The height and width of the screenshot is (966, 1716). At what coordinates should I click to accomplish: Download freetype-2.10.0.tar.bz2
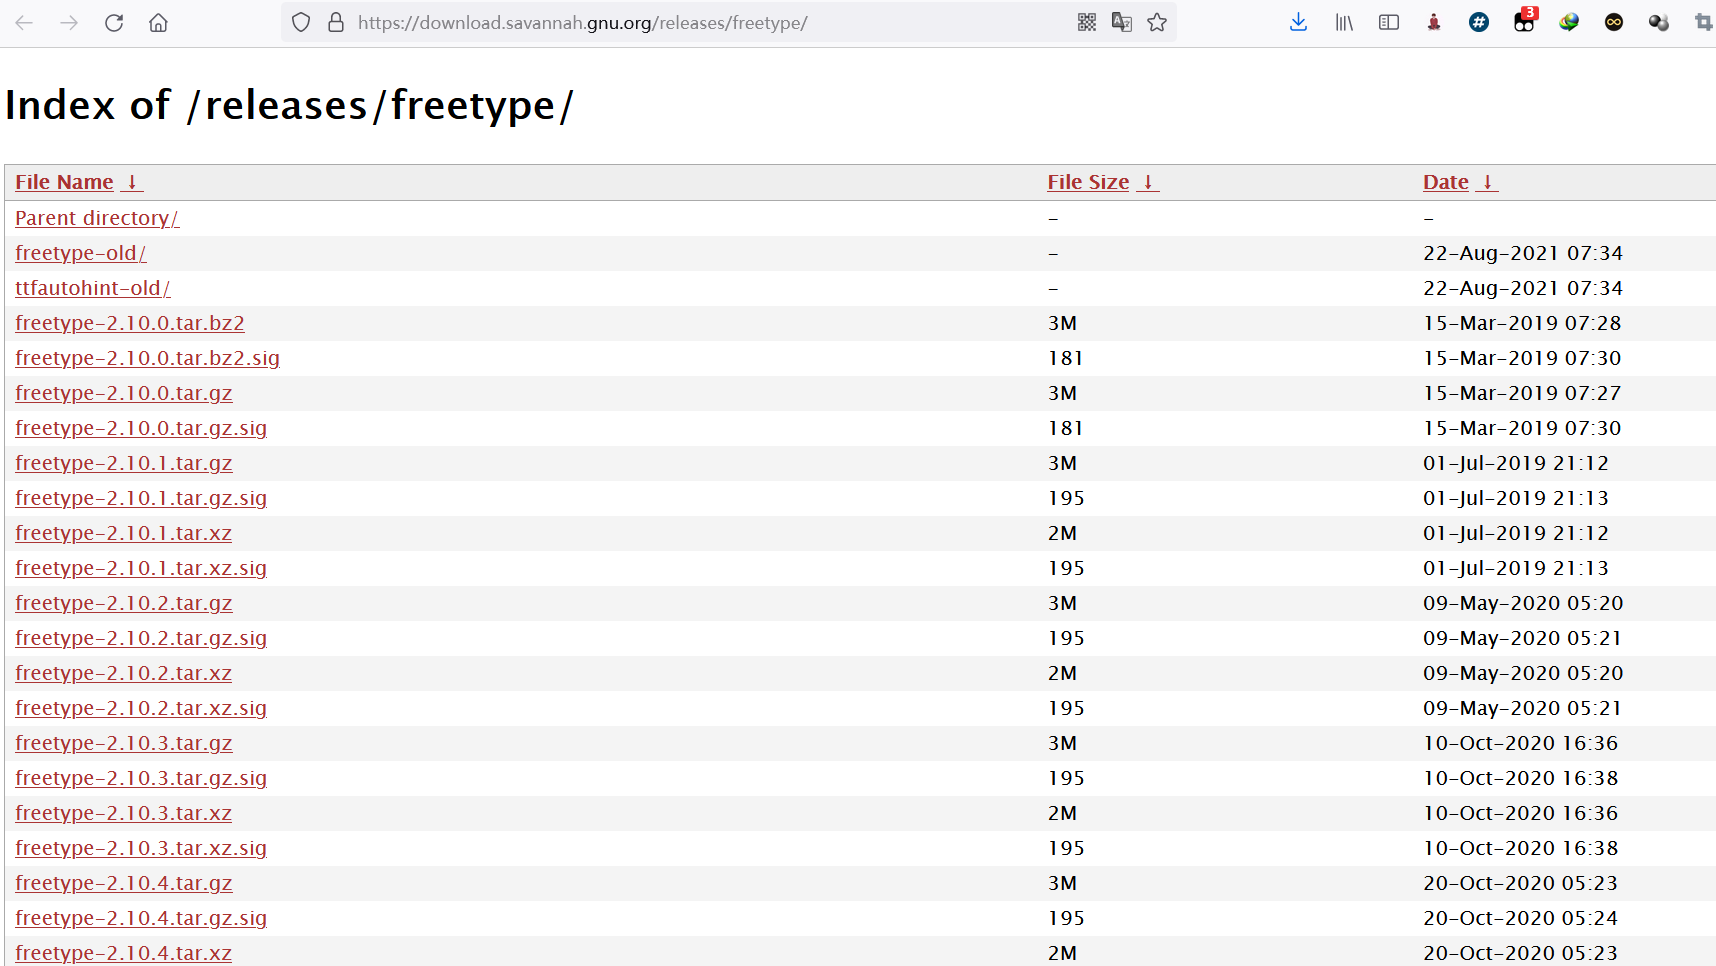coord(130,323)
